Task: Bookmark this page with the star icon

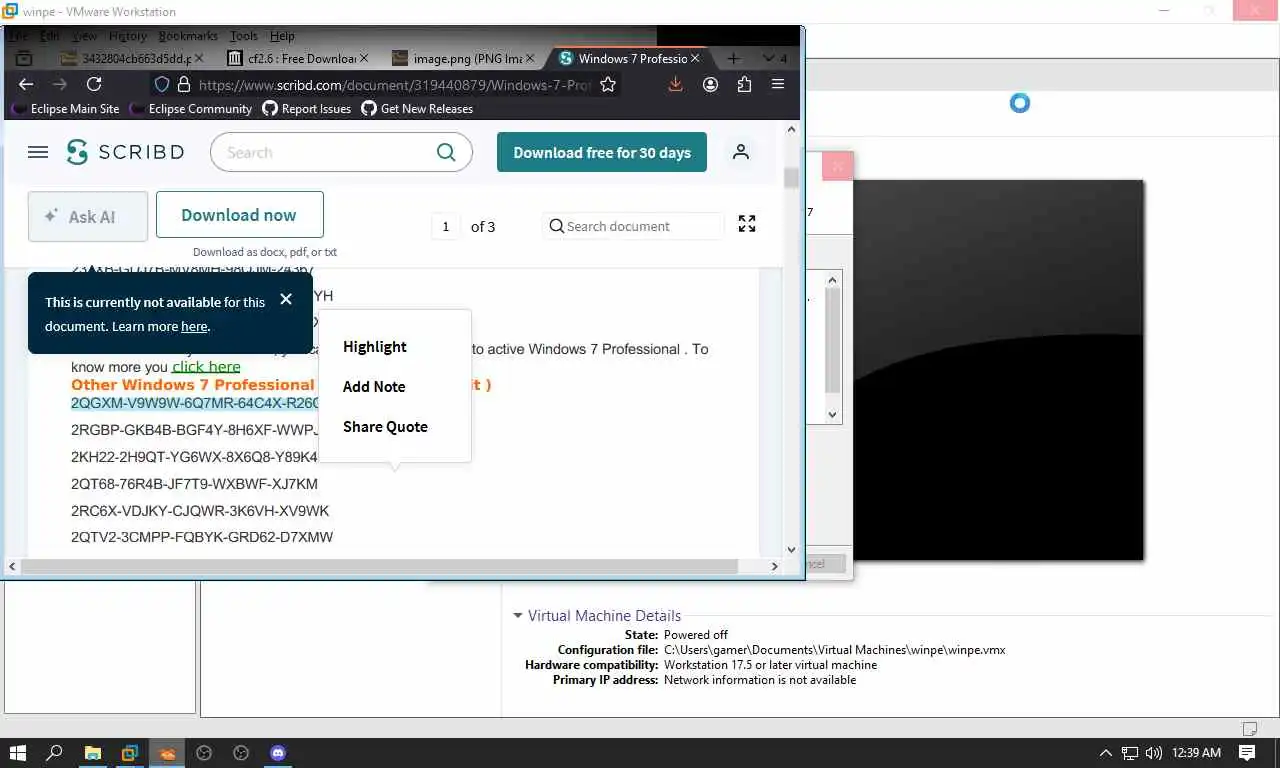Action: point(607,85)
